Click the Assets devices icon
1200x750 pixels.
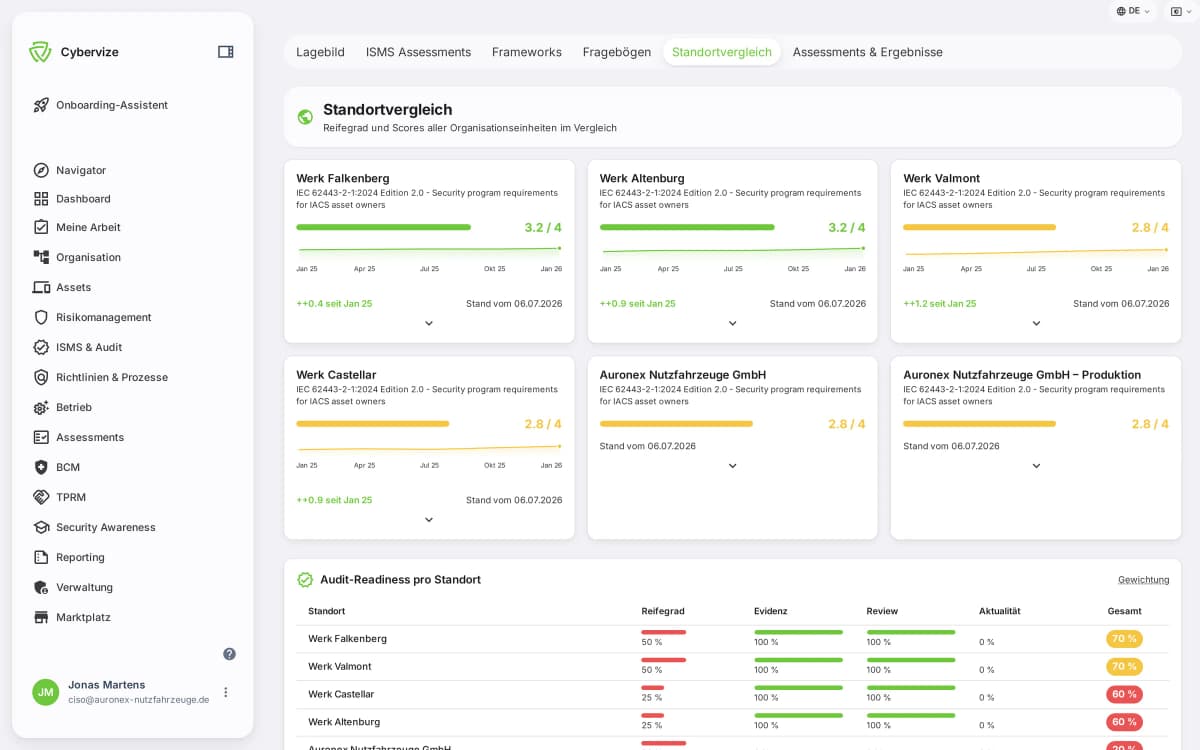coord(41,287)
